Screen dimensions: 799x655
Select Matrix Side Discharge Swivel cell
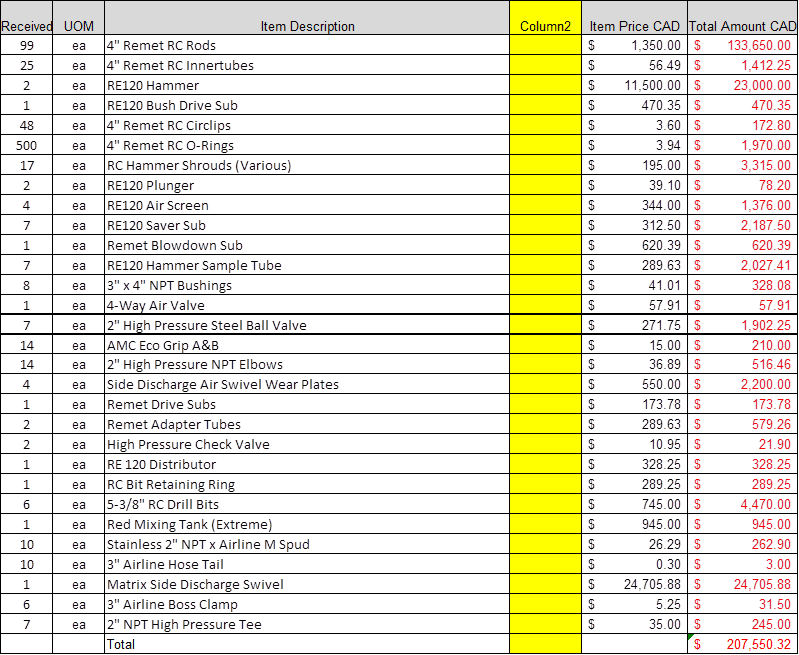pos(307,584)
